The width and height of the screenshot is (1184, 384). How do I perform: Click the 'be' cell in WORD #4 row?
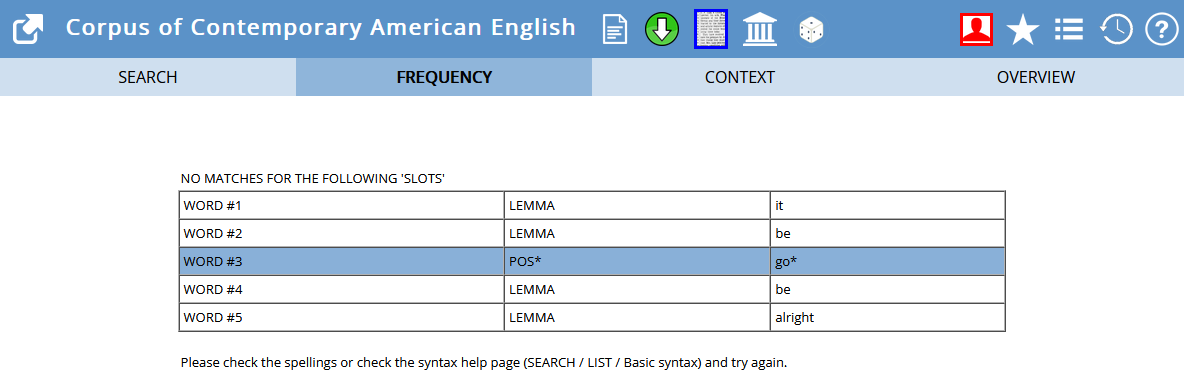click(x=887, y=289)
